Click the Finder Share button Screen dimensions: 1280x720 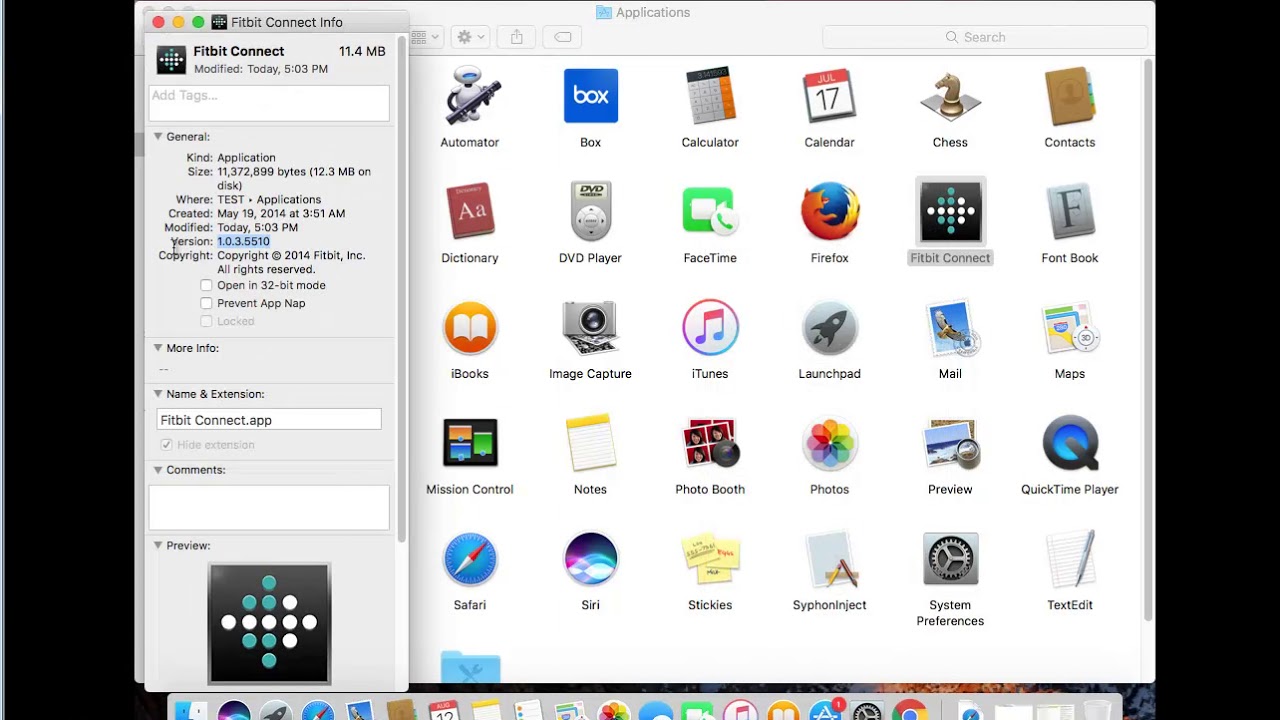click(x=516, y=37)
